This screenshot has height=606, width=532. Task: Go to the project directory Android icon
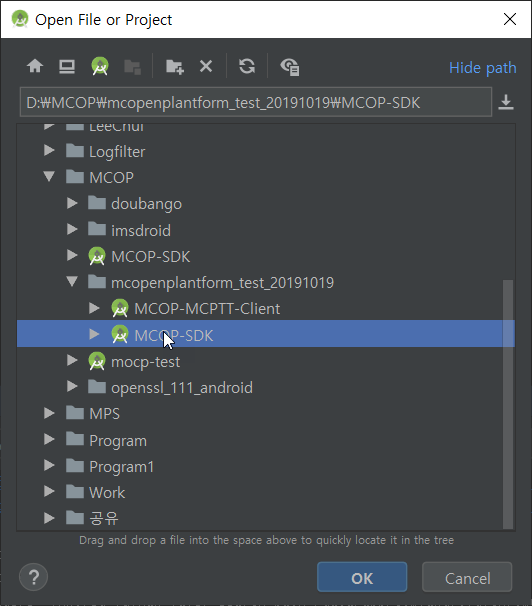[100, 66]
